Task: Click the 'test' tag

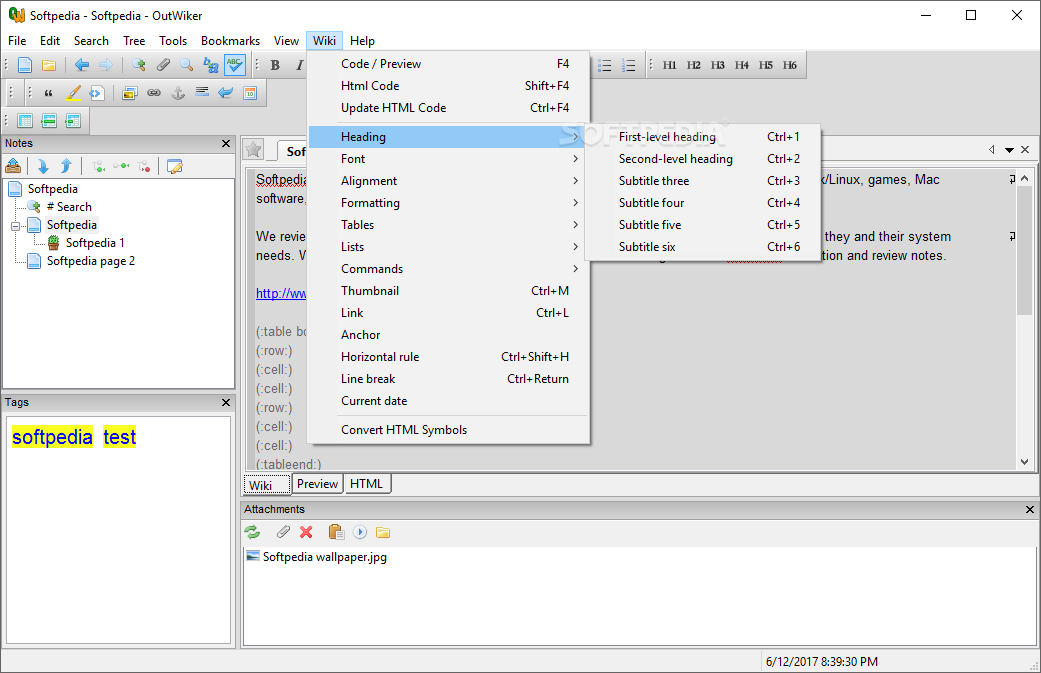Action: point(120,437)
